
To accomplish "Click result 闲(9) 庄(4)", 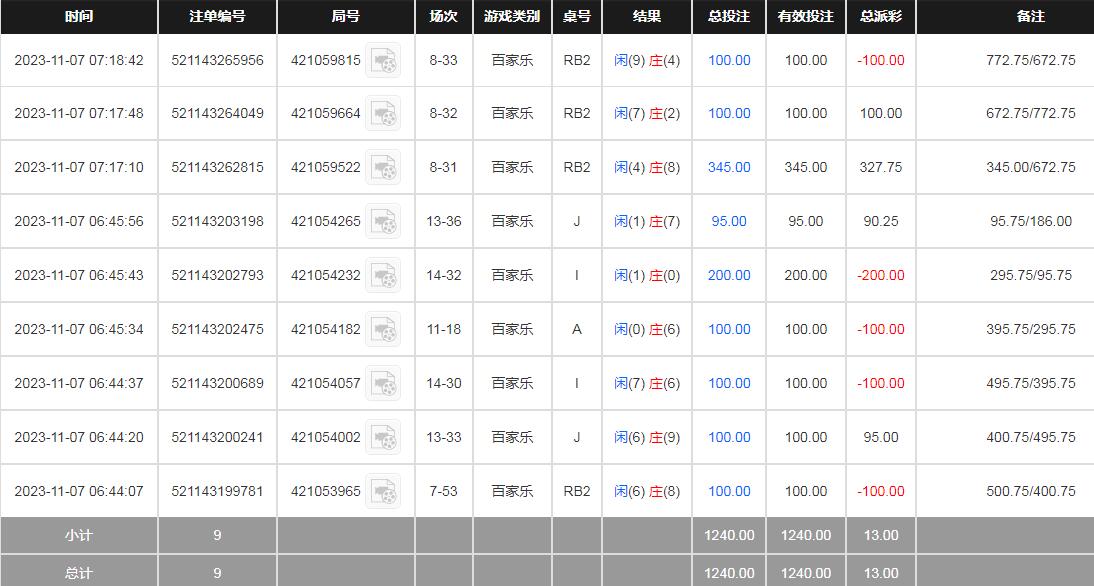I will 647,61.
